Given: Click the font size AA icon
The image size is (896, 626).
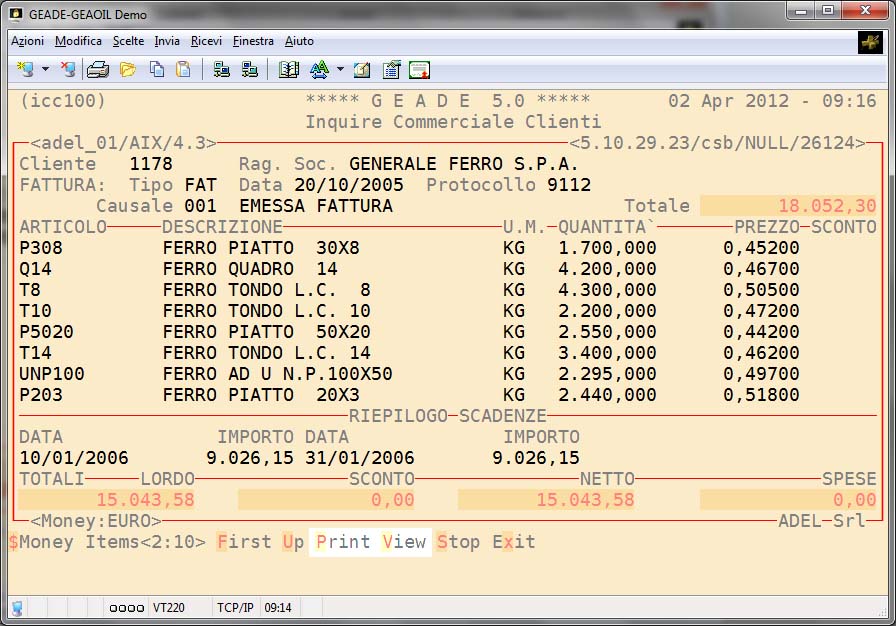Looking at the screenshot, I should pos(319,69).
